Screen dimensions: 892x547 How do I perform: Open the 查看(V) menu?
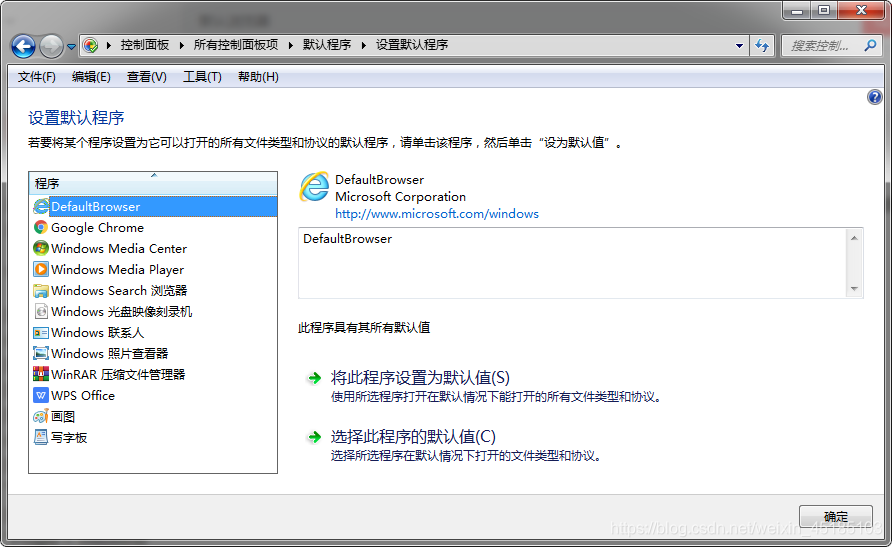[146, 77]
